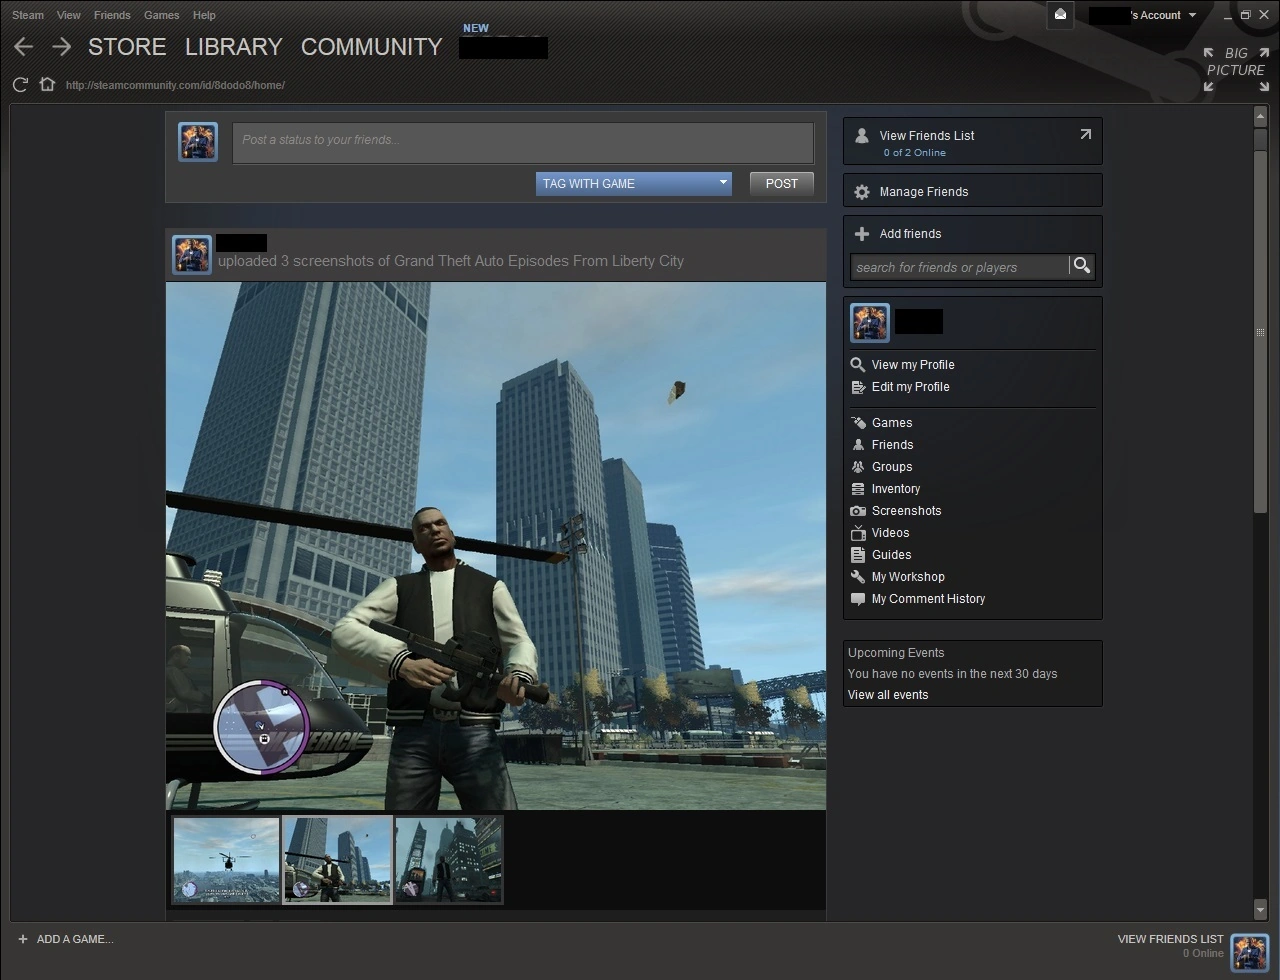Click the home icon beside the URL

point(47,84)
